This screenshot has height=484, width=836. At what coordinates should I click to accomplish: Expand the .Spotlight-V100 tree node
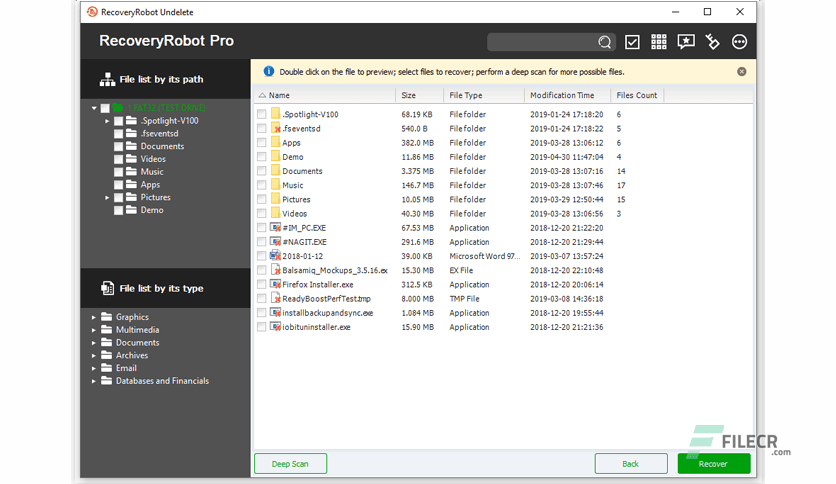pyautogui.click(x=107, y=121)
